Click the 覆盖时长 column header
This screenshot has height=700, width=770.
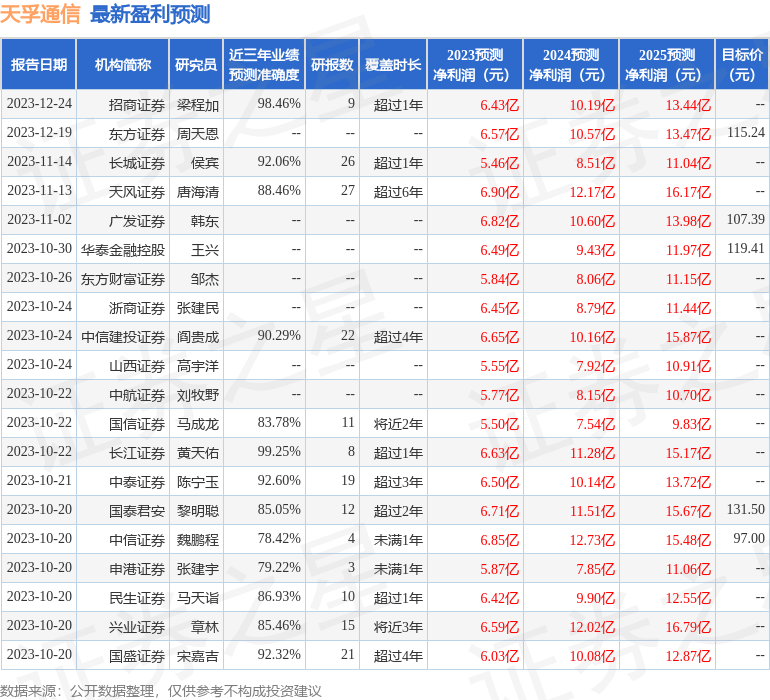[x=393, y=64]
